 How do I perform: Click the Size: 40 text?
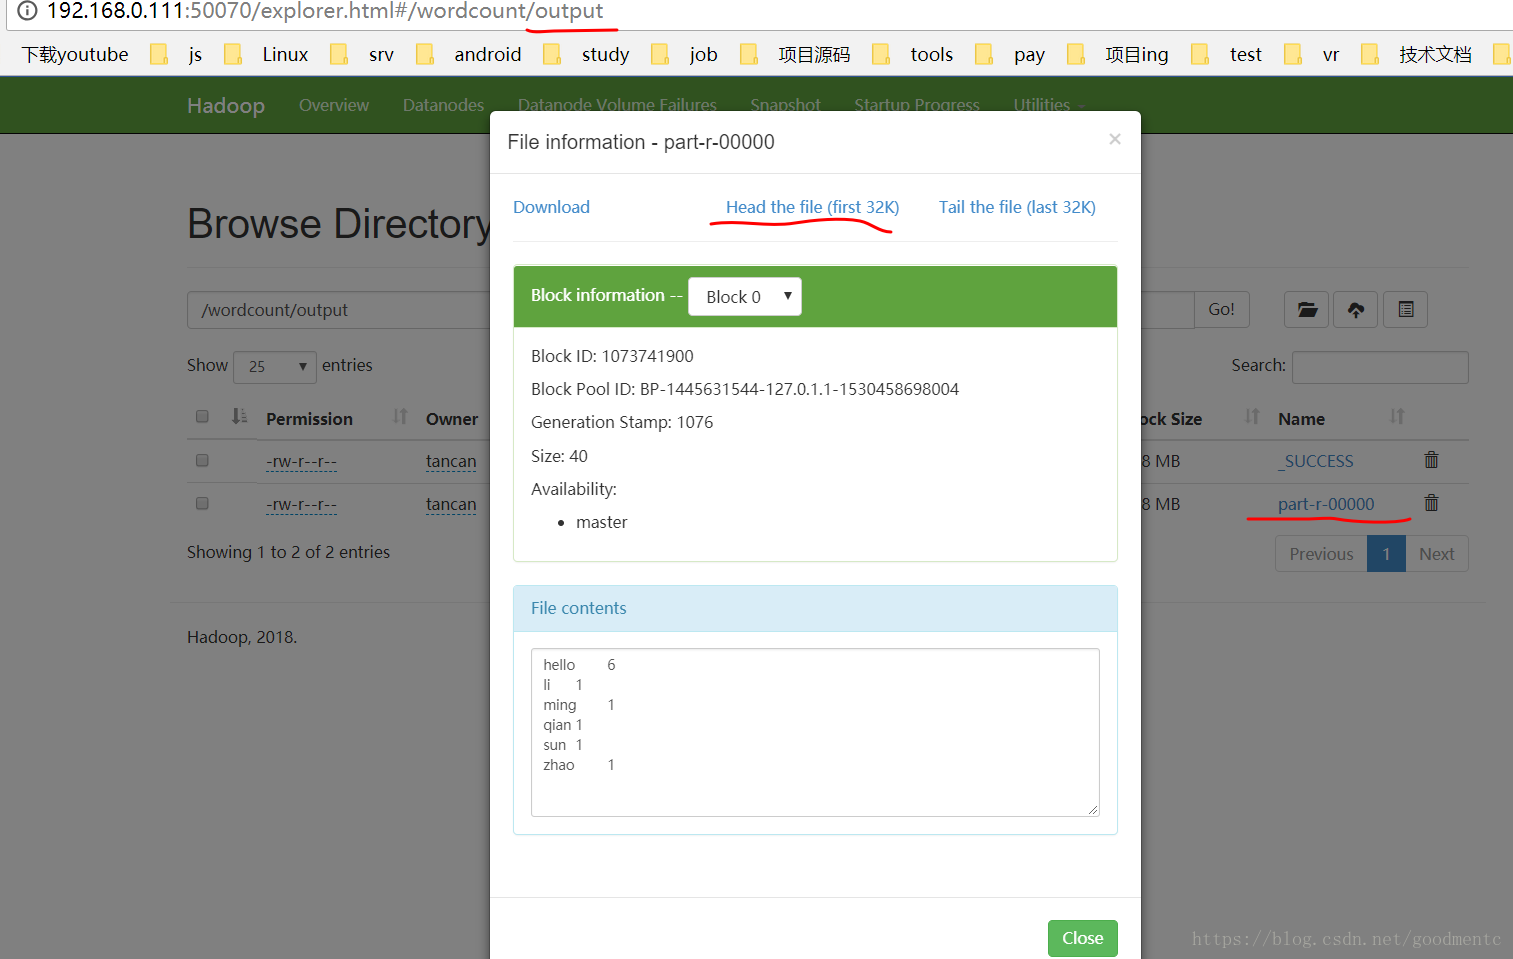559,456
